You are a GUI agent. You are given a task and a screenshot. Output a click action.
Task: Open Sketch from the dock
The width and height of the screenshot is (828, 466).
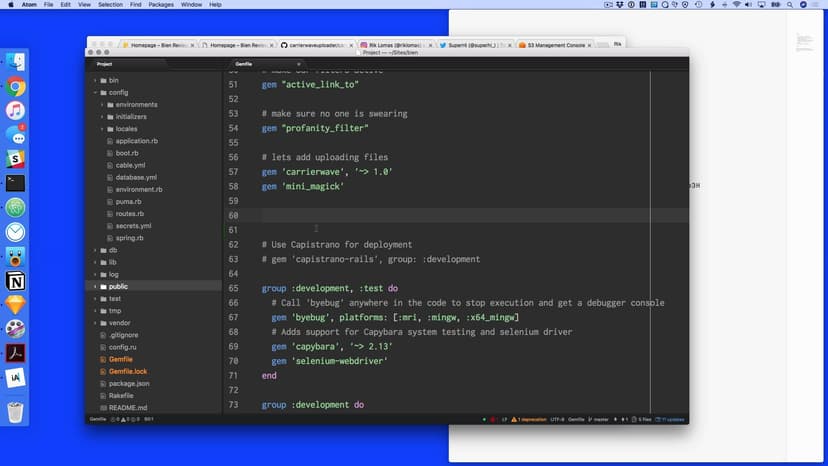(x=15, y=304)
